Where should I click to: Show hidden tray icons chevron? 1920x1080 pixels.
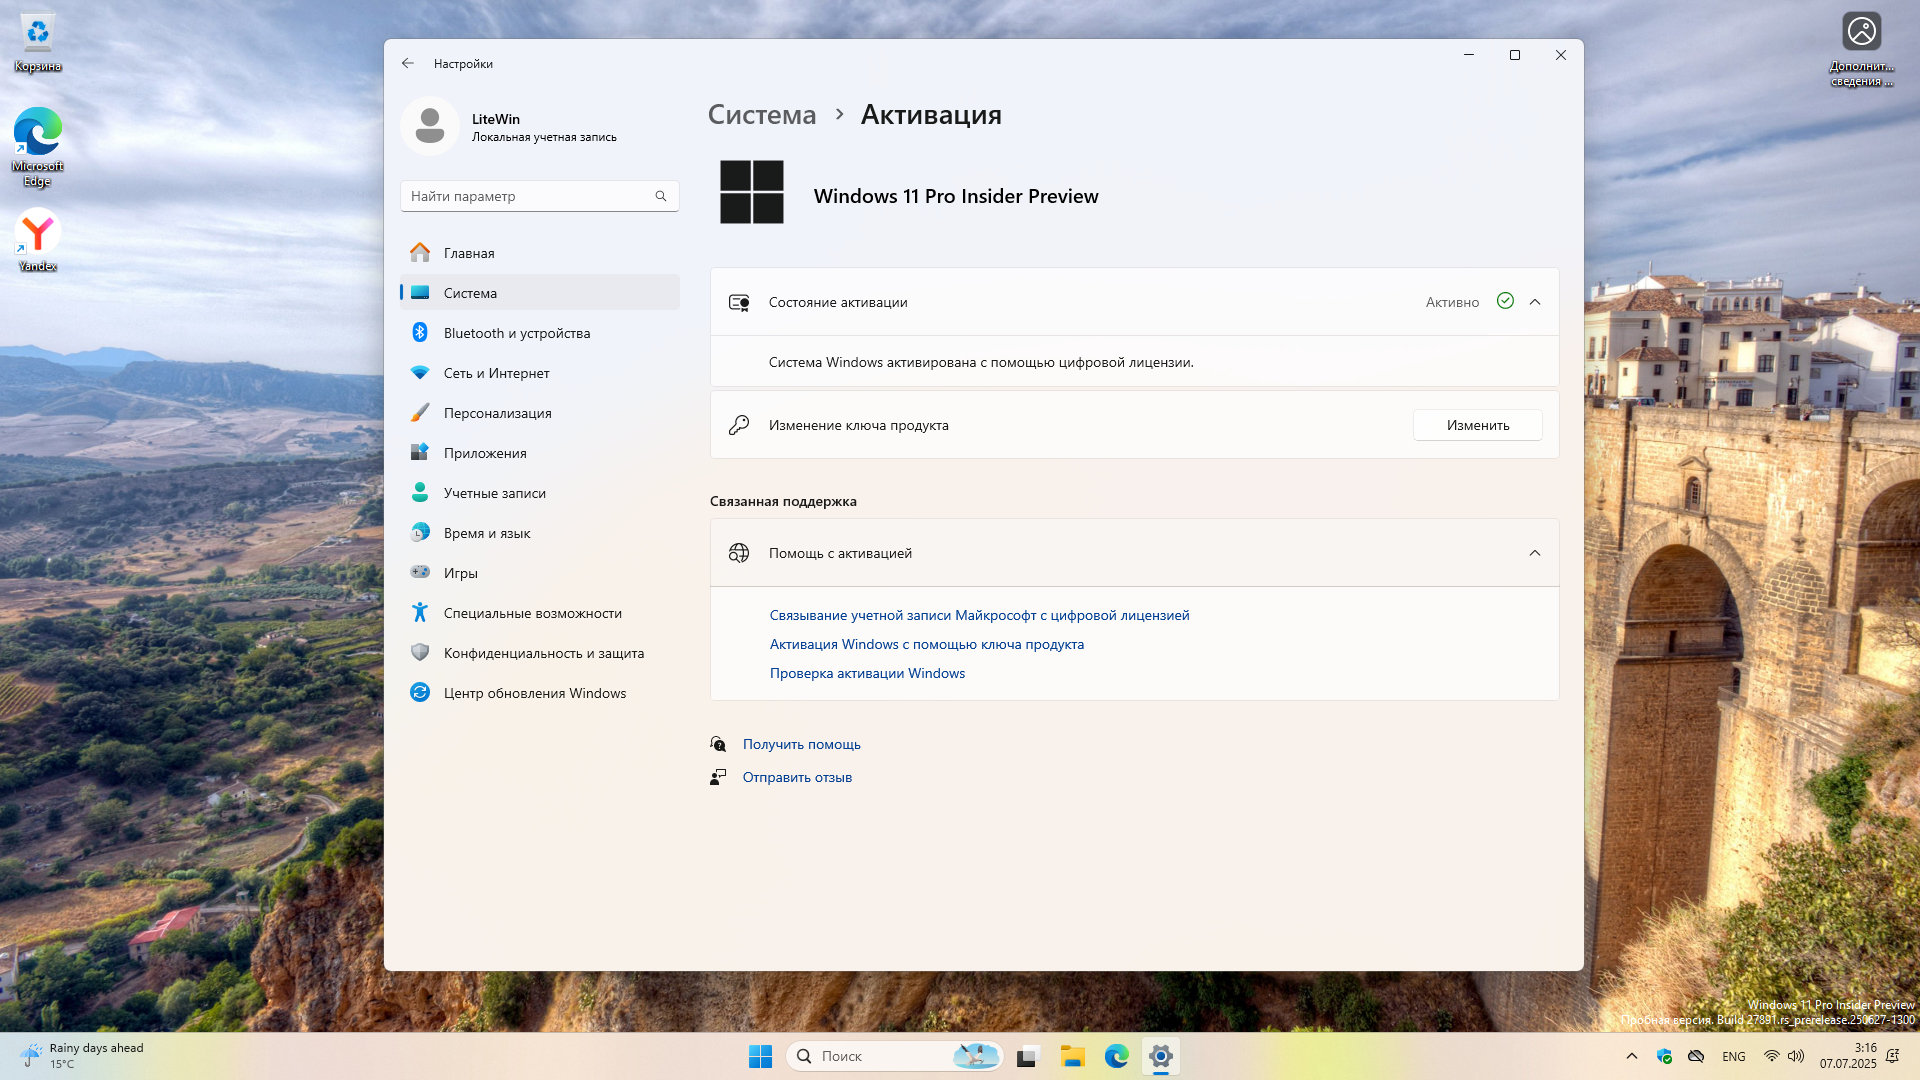pos(1631,1056)
